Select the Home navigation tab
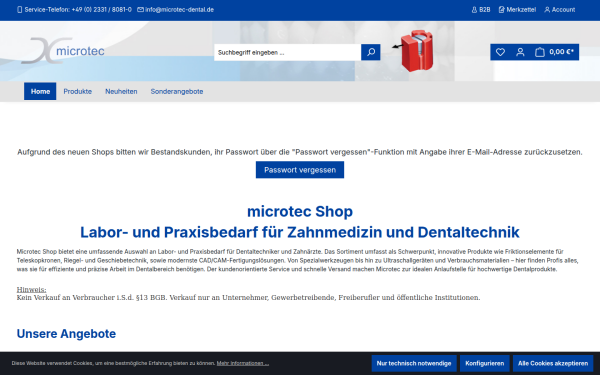This screenshot has width=600, height=375. pyautogui.click(x=40, y=91)
